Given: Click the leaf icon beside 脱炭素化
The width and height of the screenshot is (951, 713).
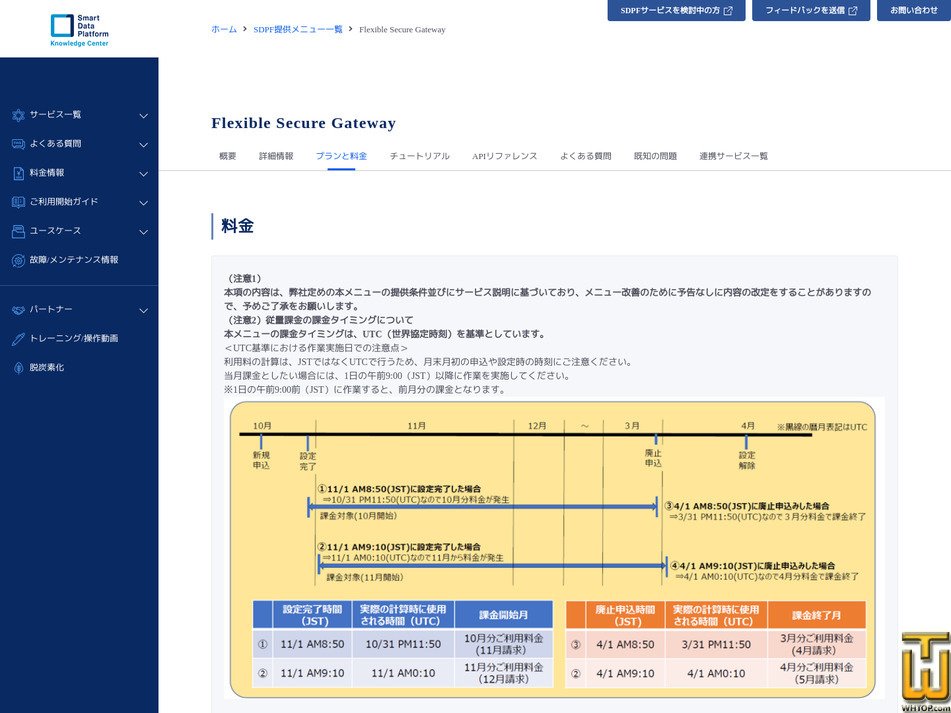Looking at the screenshot, I should tap(18, 368).
